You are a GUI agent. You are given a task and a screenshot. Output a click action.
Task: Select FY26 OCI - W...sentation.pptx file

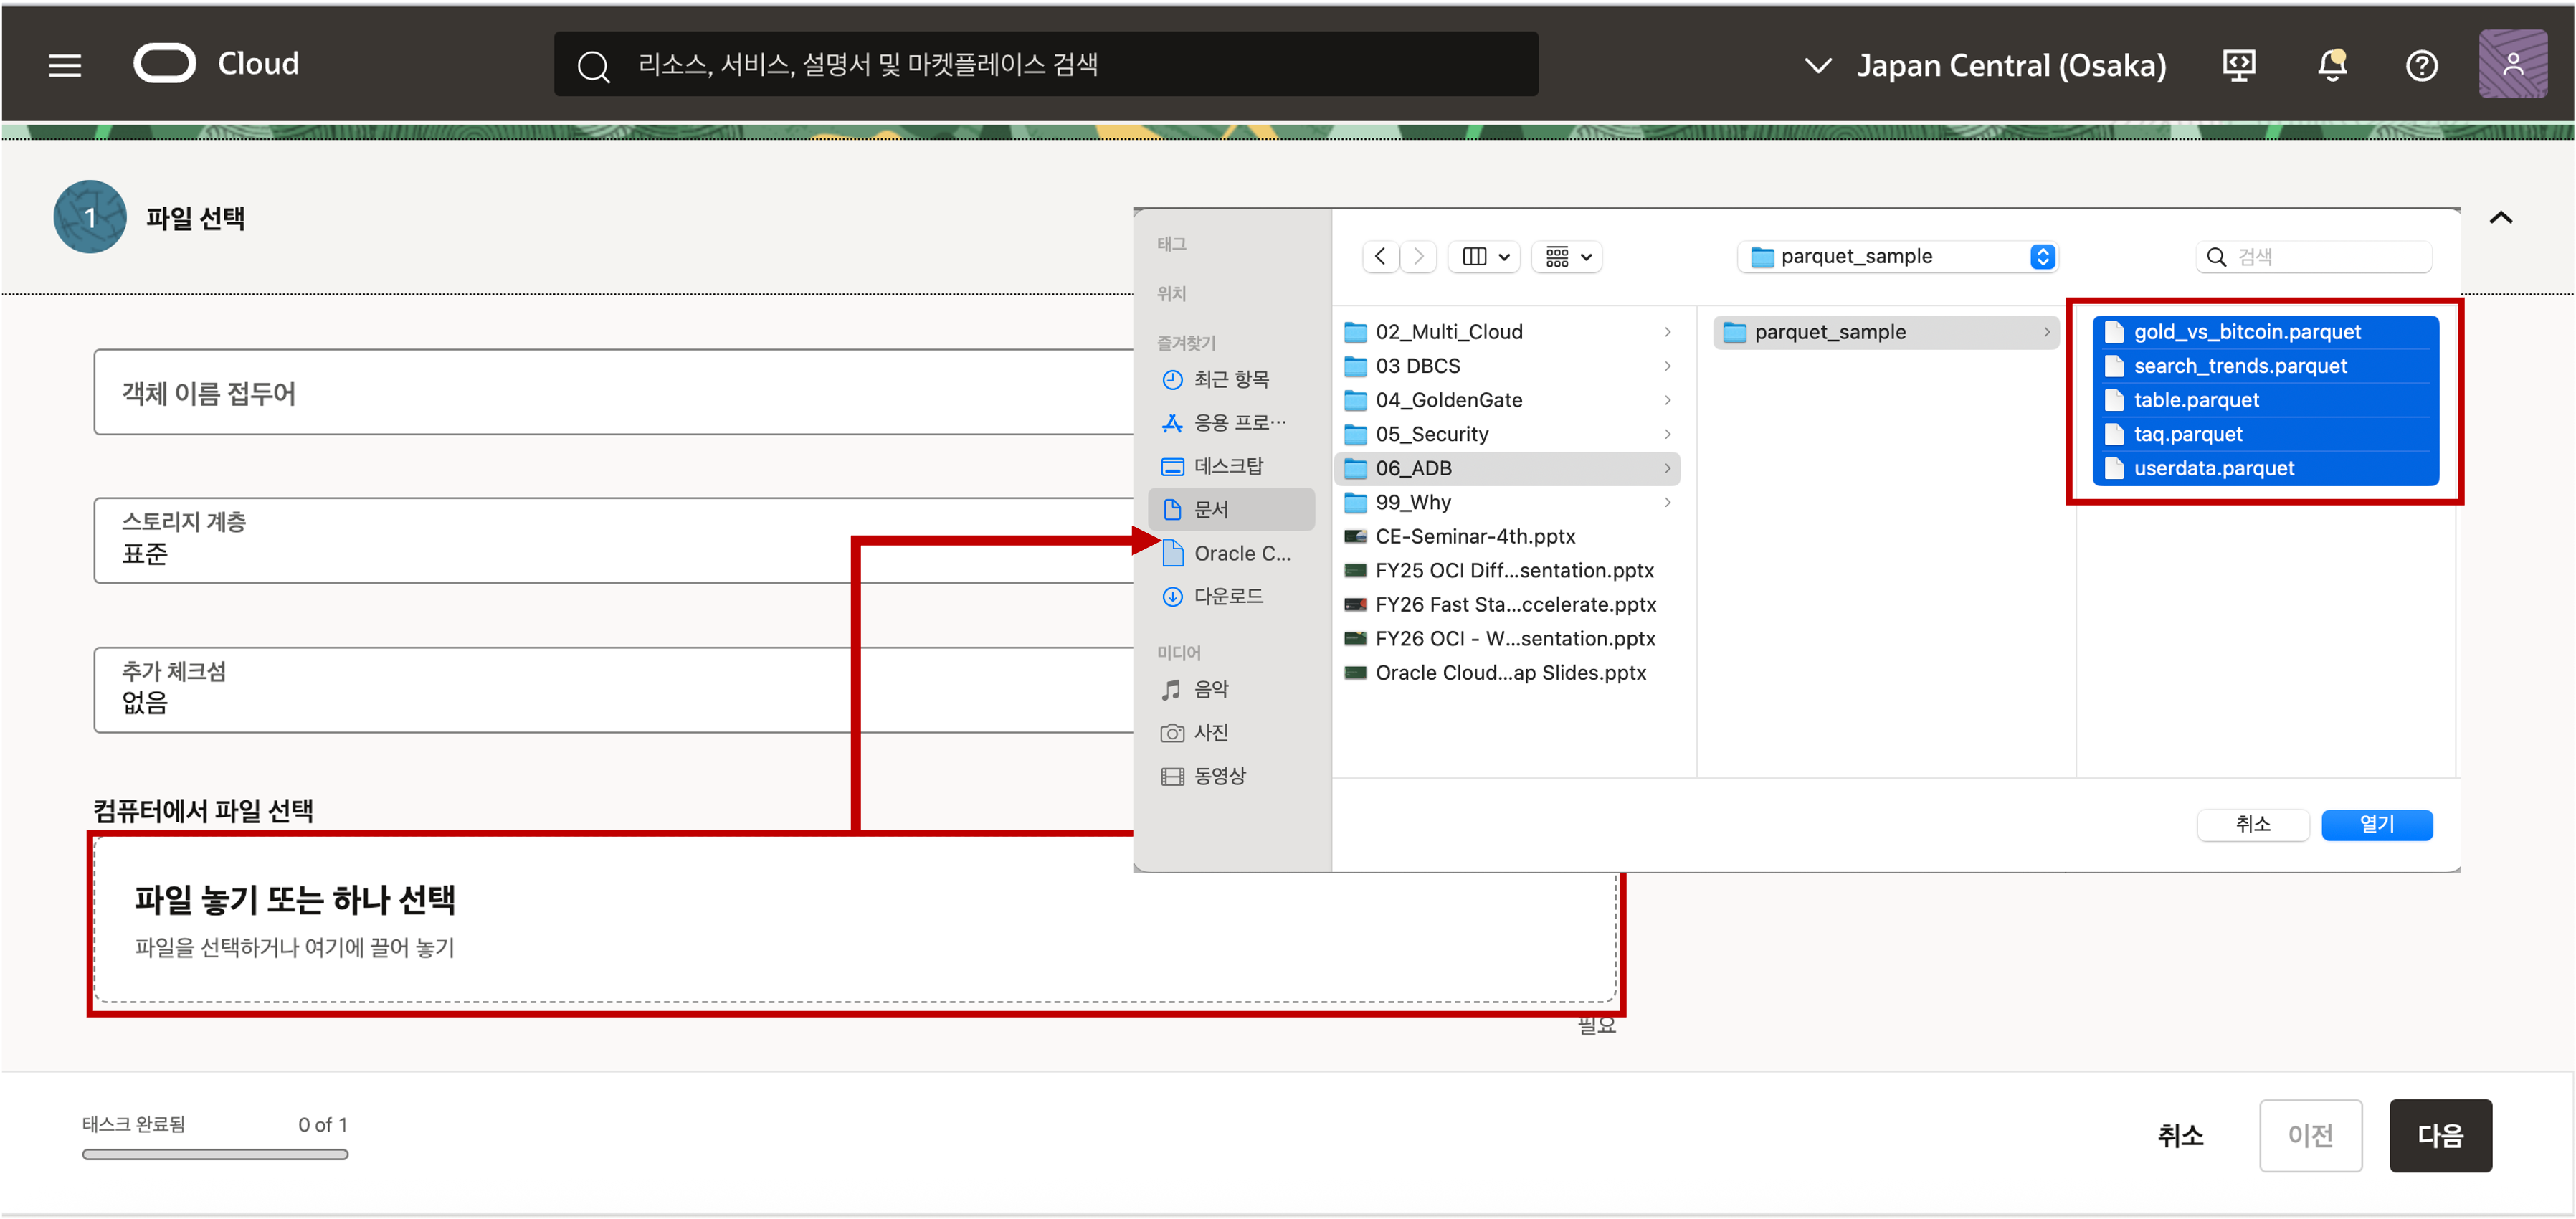[1508, 639]
